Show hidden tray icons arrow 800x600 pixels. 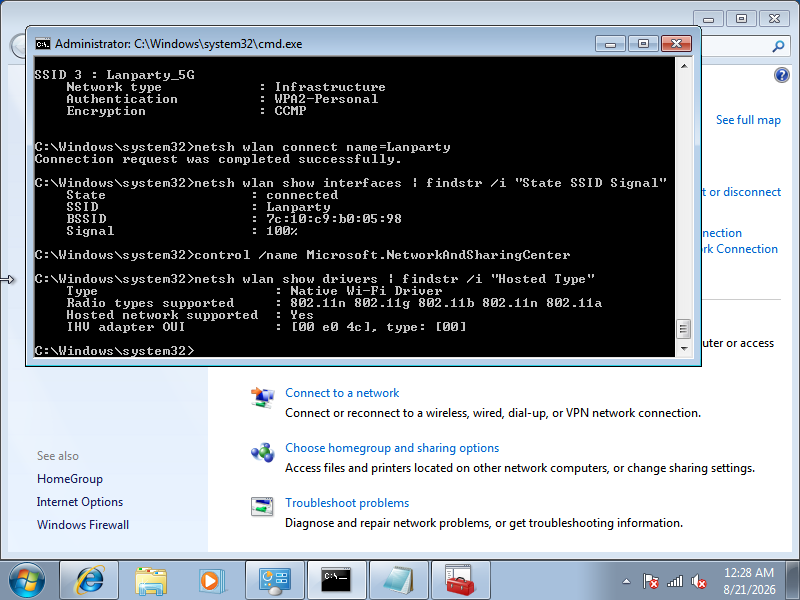coord(627,581)
